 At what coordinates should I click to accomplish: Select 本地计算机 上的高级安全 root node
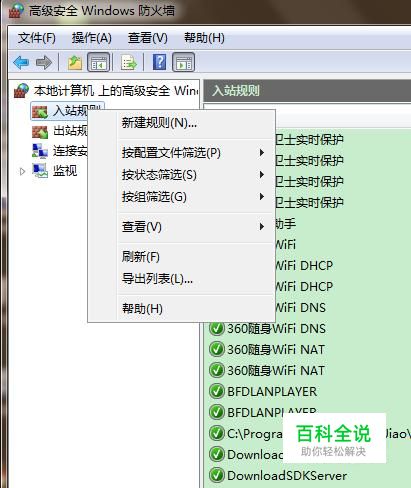115,91
